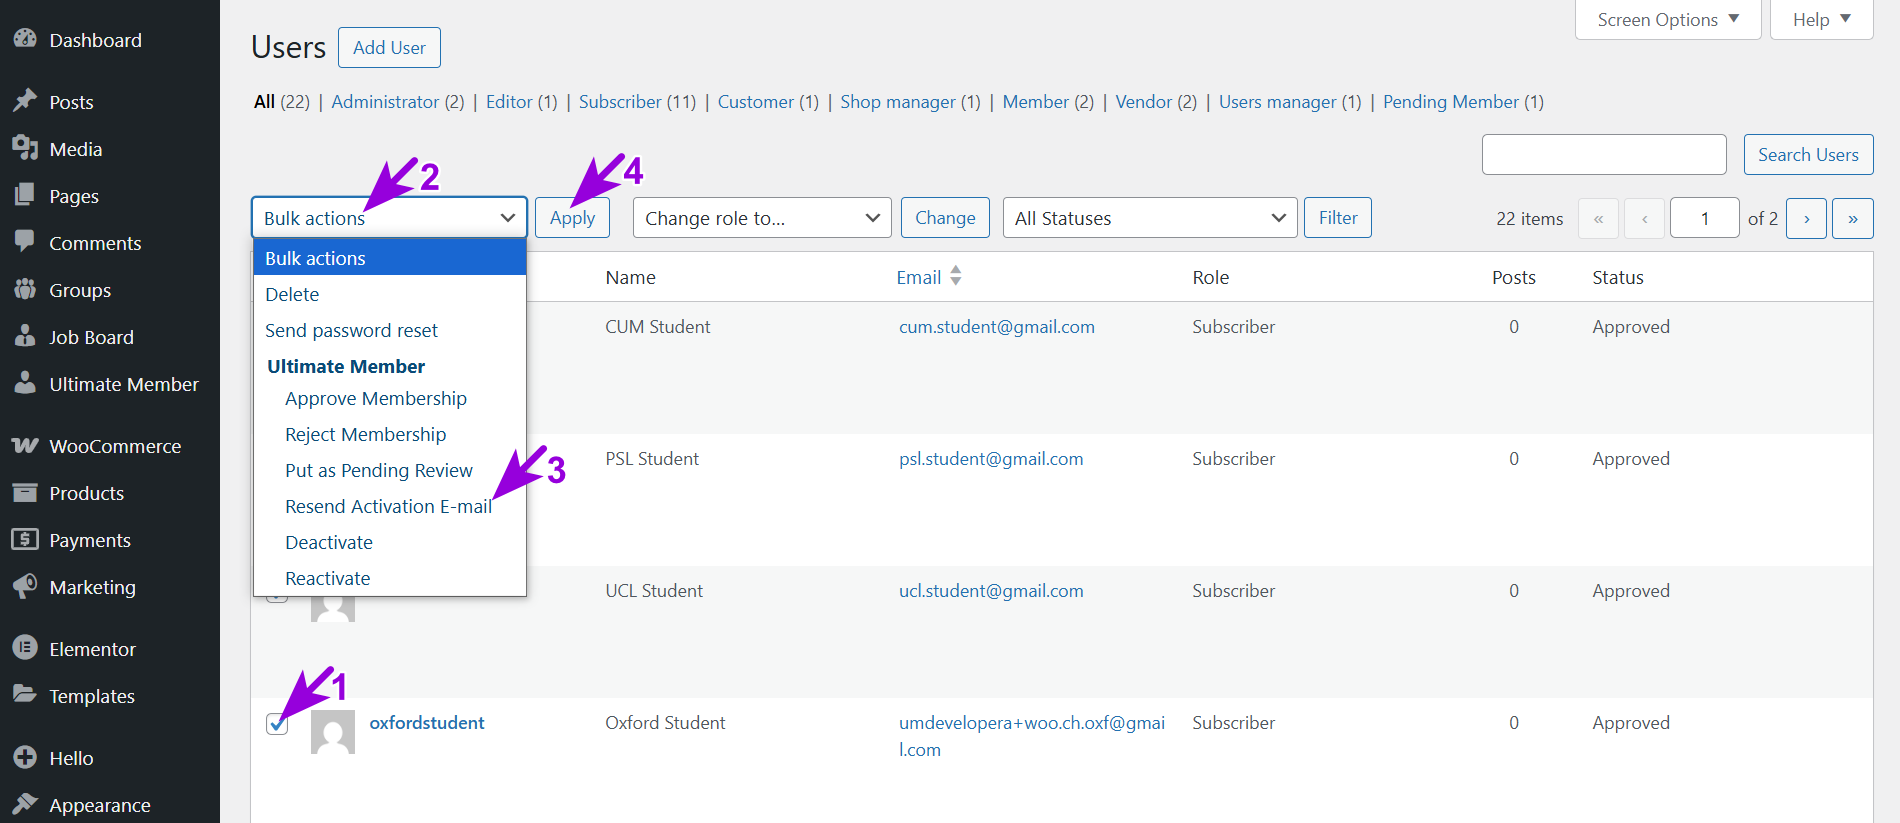Click oxfordstudent avatar image
Viewport: 1900px width, 823px height.
point(333,732)
